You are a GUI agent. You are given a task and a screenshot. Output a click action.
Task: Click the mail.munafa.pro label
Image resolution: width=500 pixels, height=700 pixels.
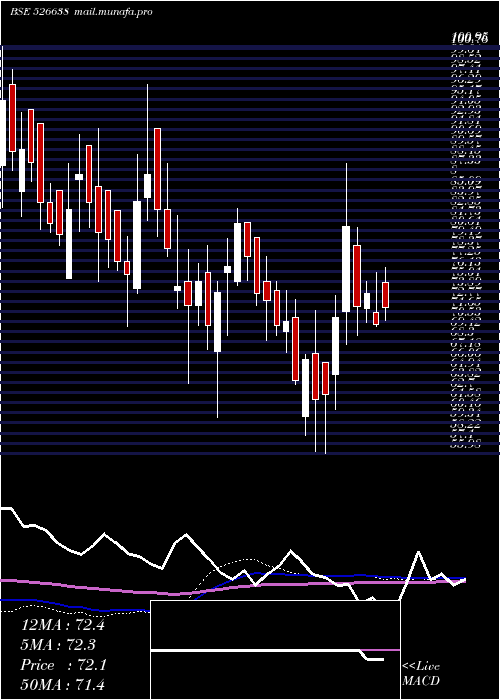(113, 12)
